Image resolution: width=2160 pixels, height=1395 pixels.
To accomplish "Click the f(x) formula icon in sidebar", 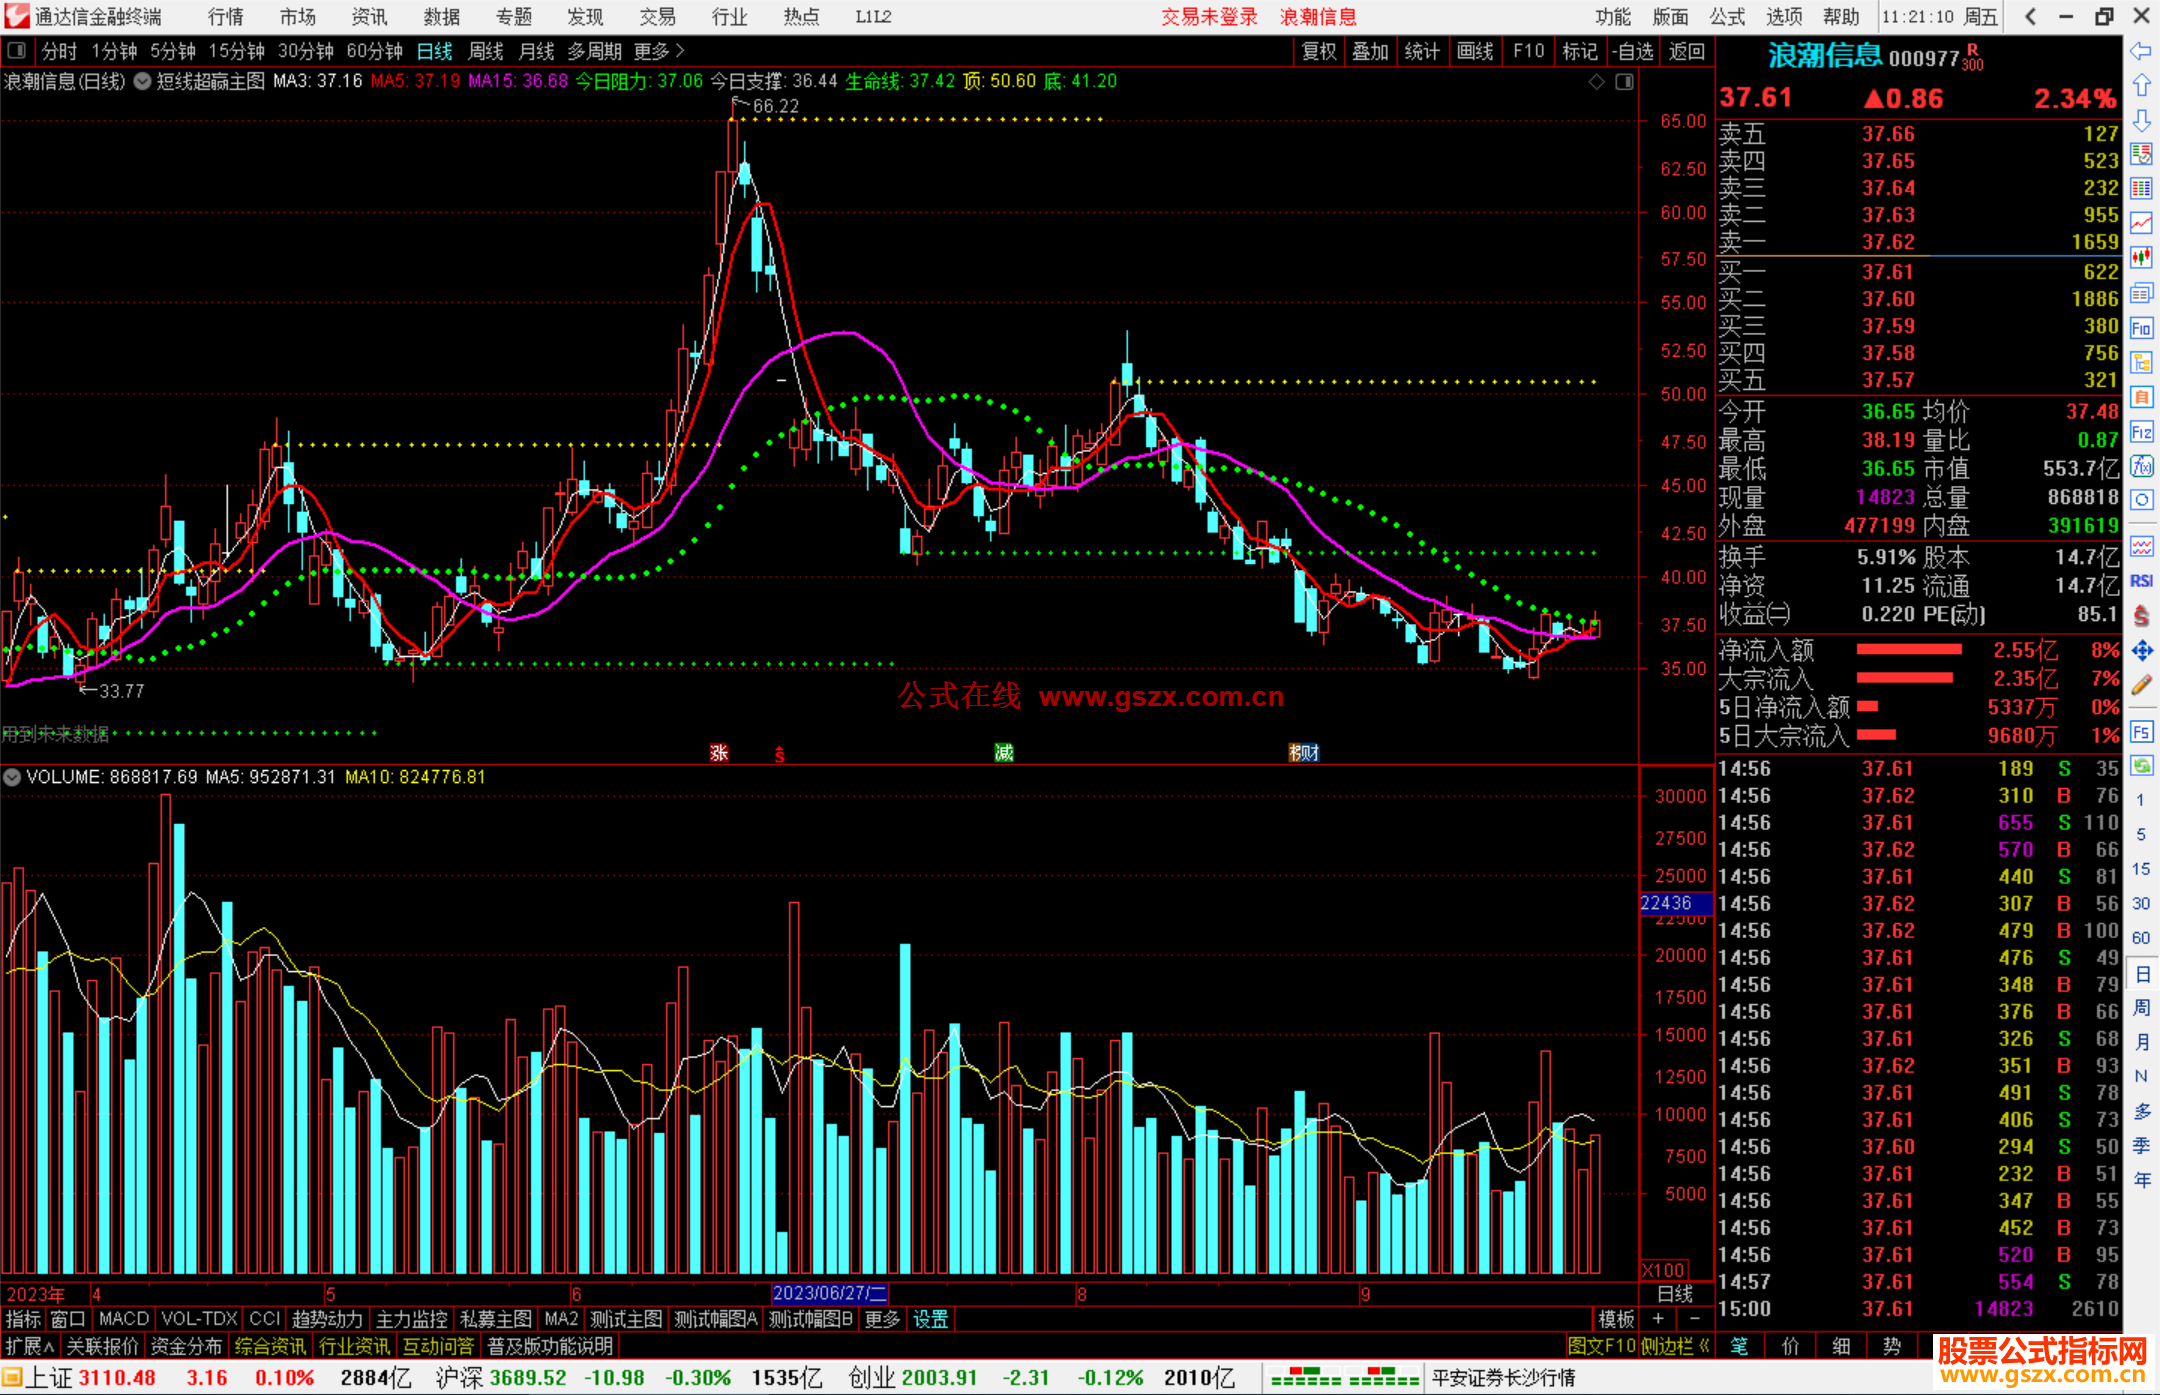I will [x=2141, y=466].
